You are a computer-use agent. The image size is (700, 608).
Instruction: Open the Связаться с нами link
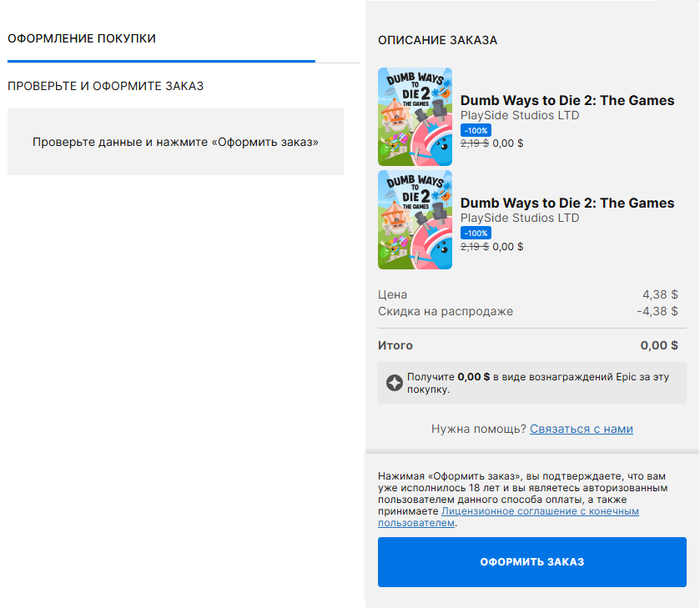click(x=581, y=429)
